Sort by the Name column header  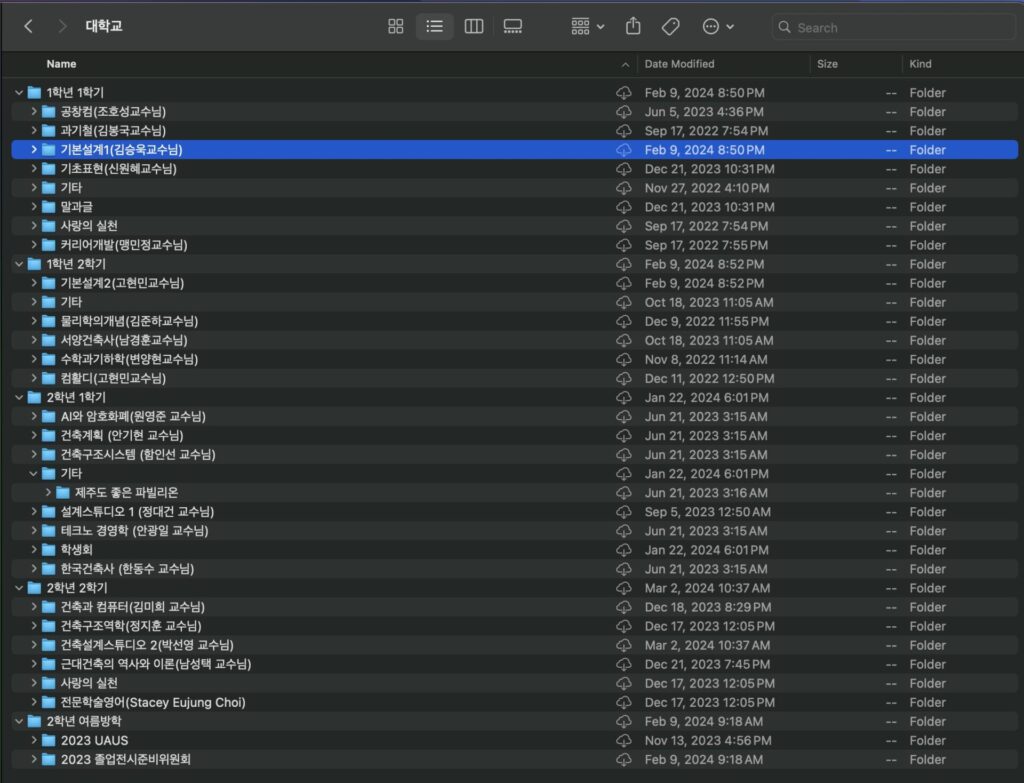coord(61,64)
